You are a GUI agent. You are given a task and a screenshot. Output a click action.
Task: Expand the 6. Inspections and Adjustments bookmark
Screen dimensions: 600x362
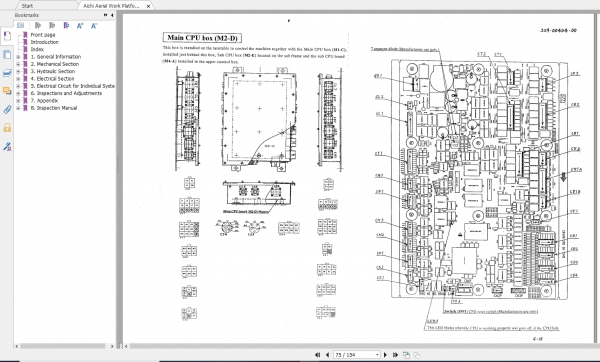coord(18,93)
